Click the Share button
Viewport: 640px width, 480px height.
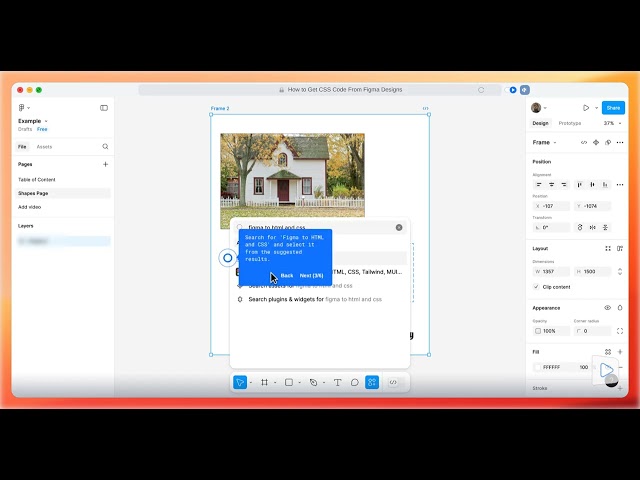[x=613, y=108]
